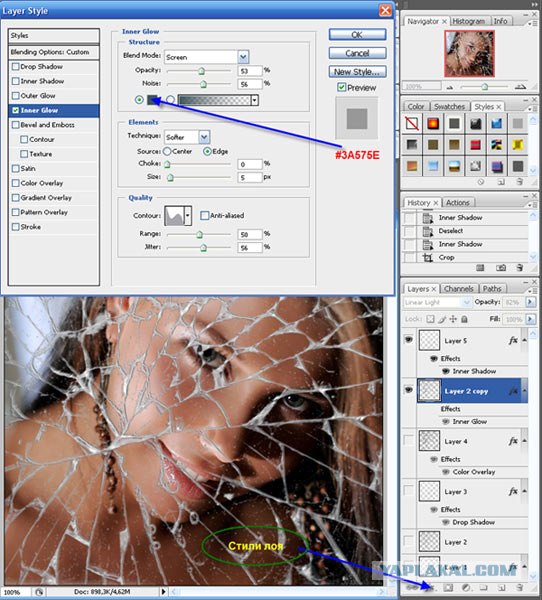The image size is (542, 600).
Task: Apply the No Style preset with red slash
Action: 412,124
